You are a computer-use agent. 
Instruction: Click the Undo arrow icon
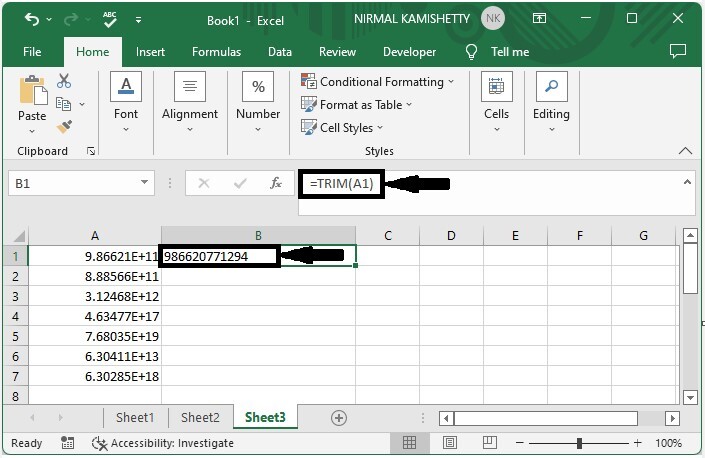[x=32, y=19]
